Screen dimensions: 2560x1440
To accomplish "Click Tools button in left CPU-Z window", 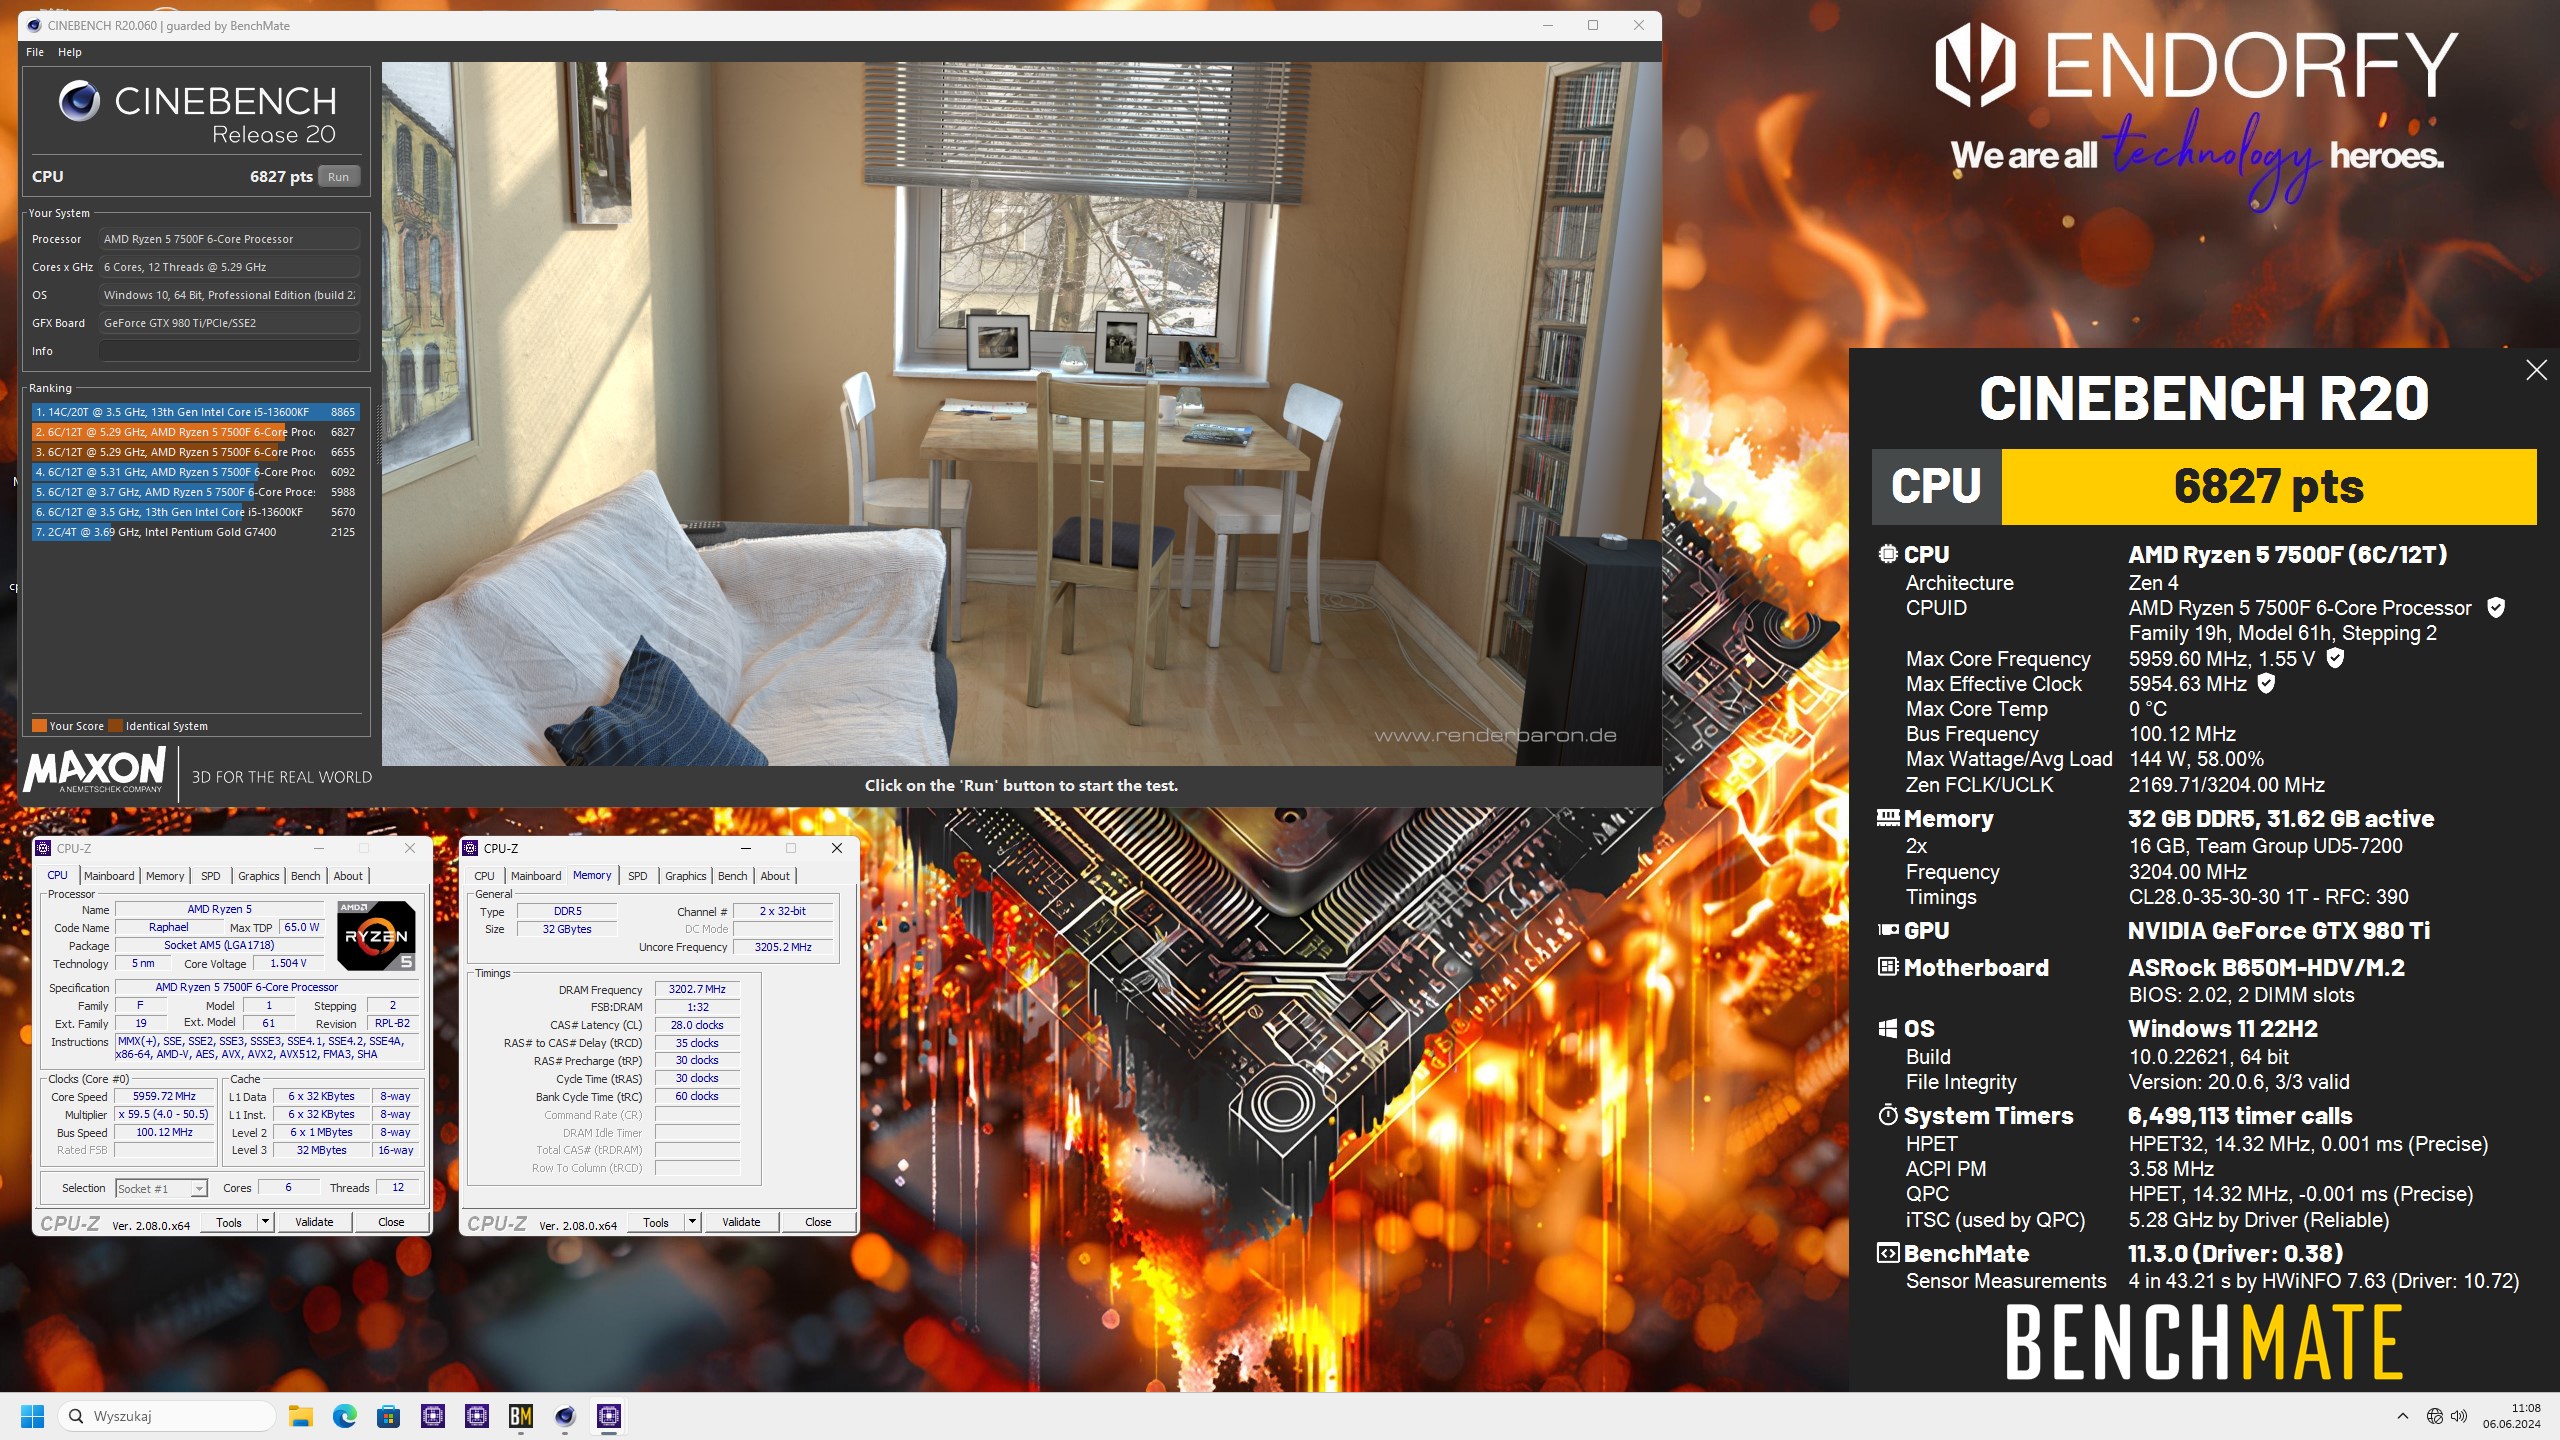I will click(229, 1222).
